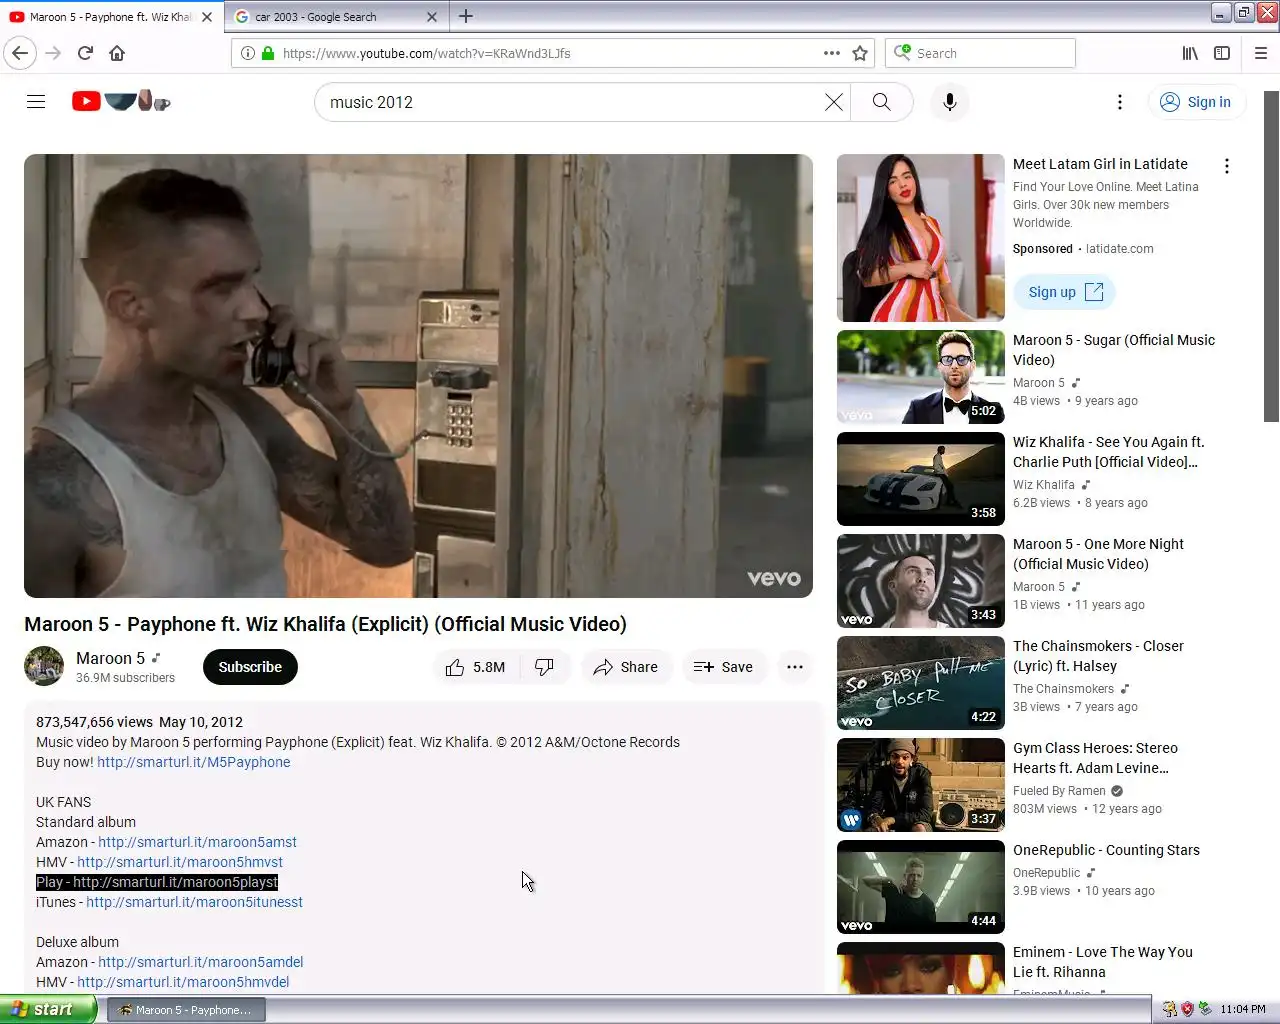
Task: Close the car 2003 Google Search tab
Action: click(x=432, y=17)
